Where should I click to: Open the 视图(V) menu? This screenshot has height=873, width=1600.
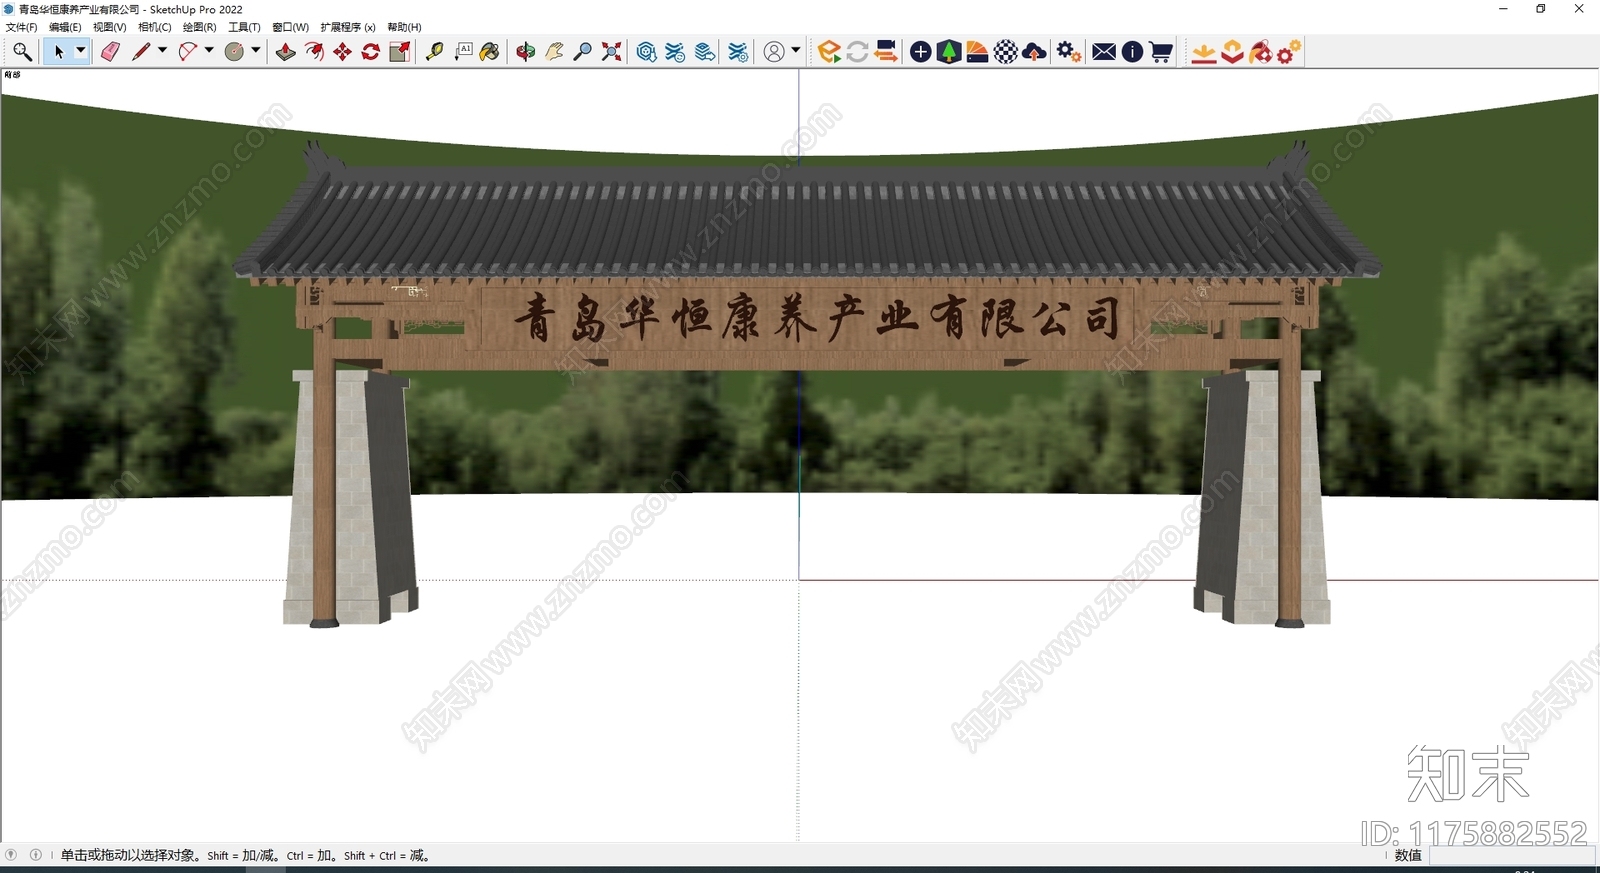pyautogui.click(x=110, y=27)
